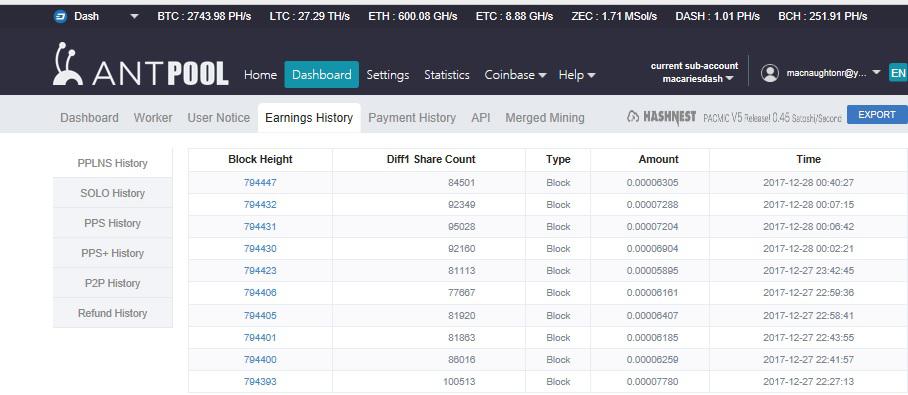The height and width of the screenshot is (395, 908).
Task: Switch to the Dashboard sub-tab
Action: pos(89,118)
